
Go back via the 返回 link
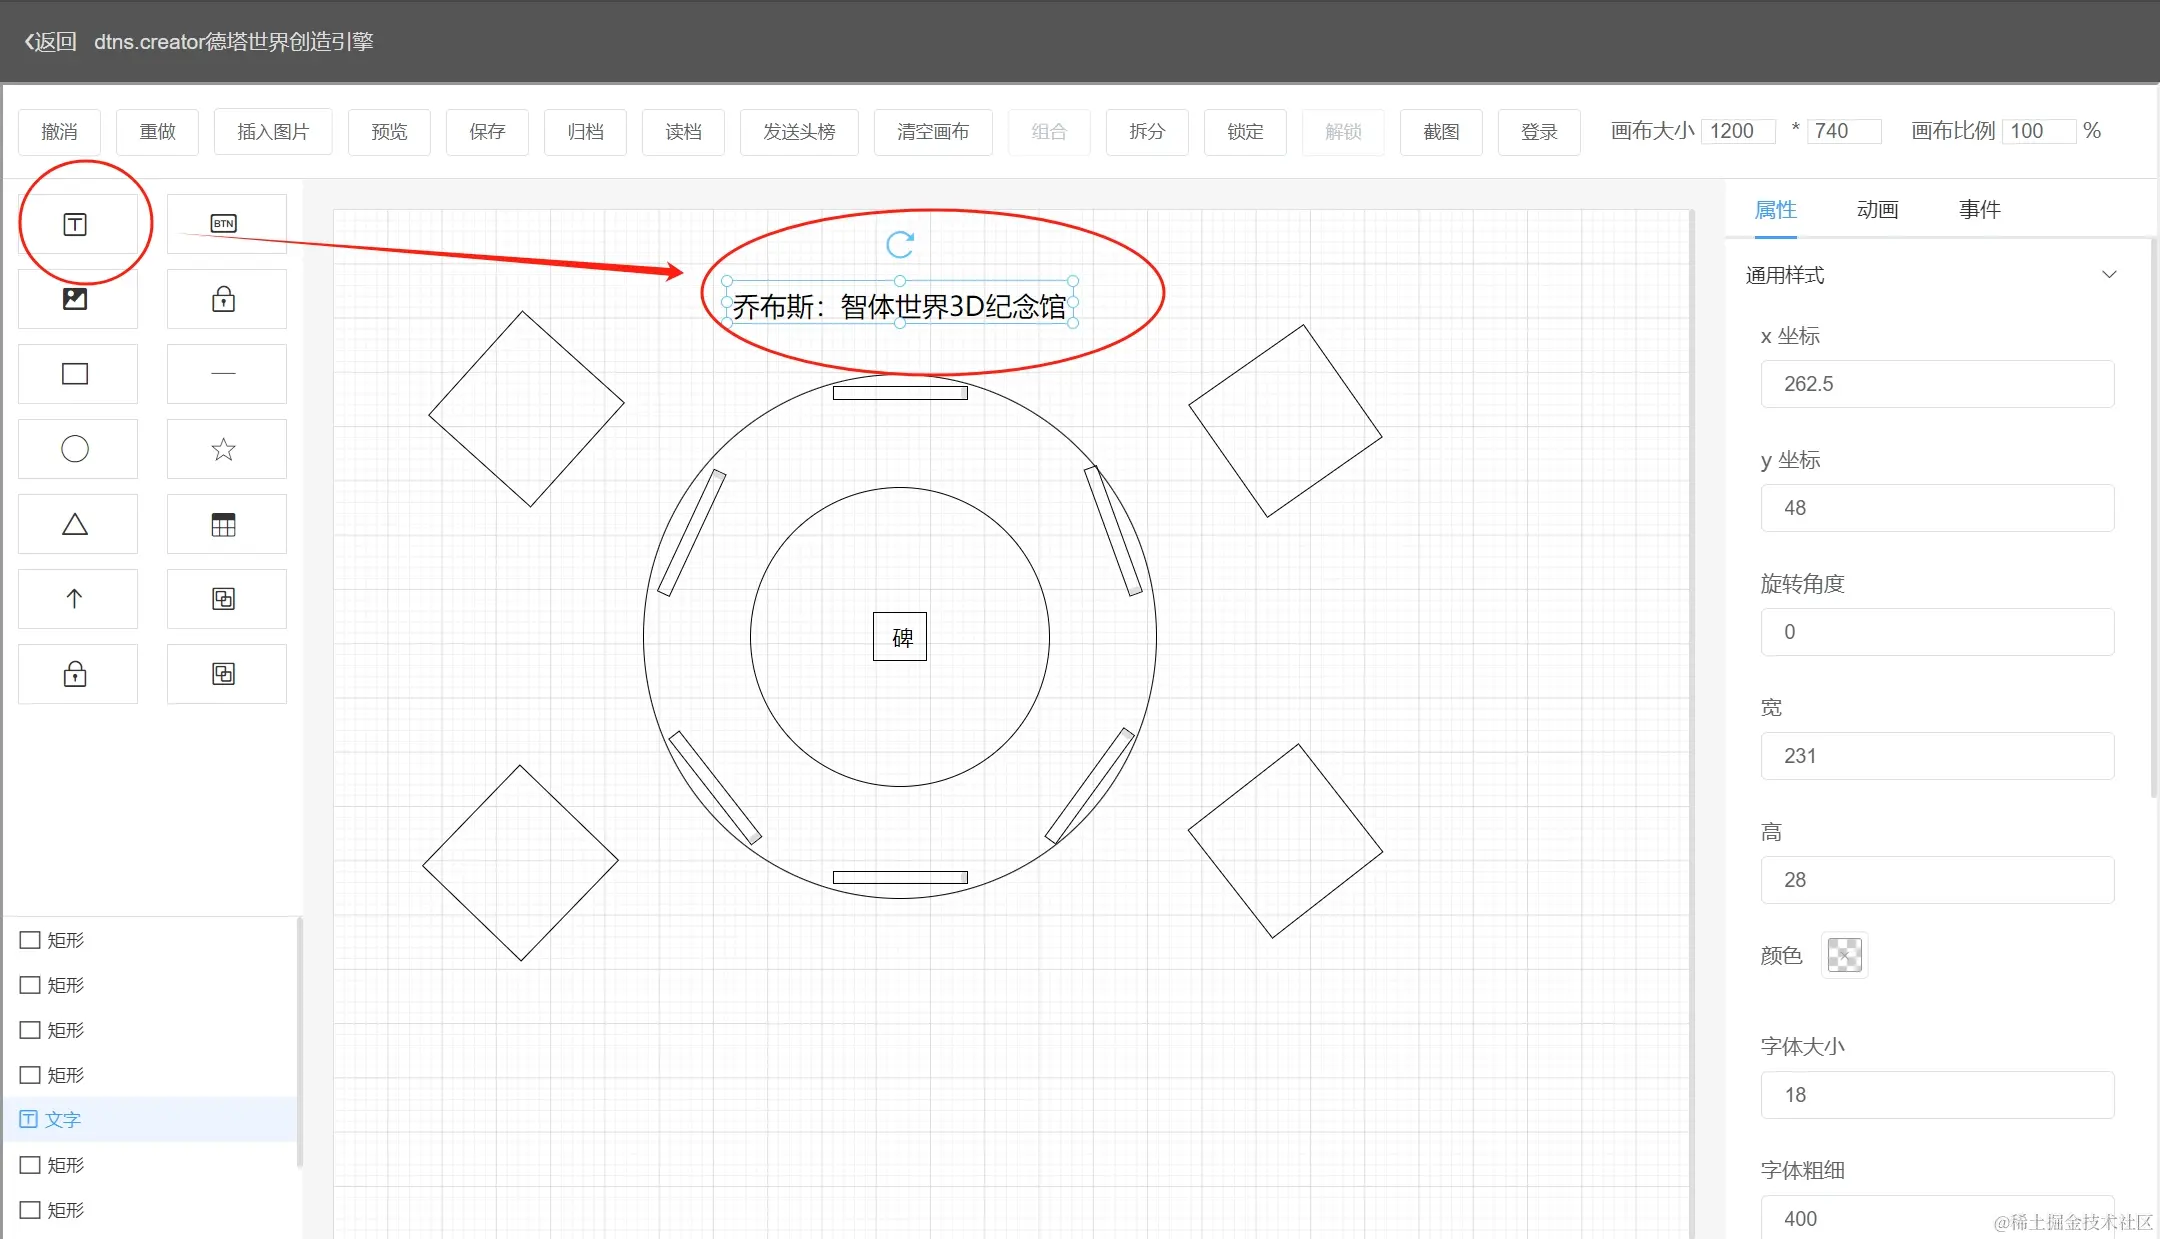click(x=50, y=42)
